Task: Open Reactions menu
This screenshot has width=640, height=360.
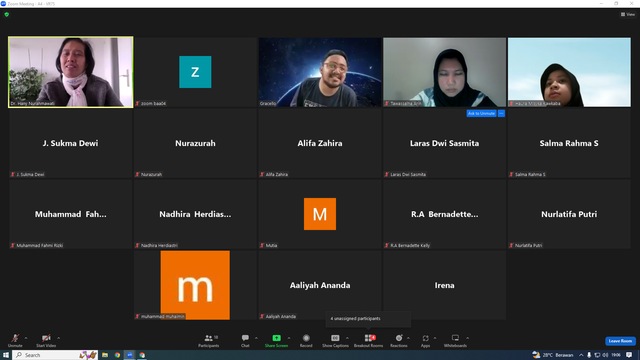Action: (x=398, y=340)
